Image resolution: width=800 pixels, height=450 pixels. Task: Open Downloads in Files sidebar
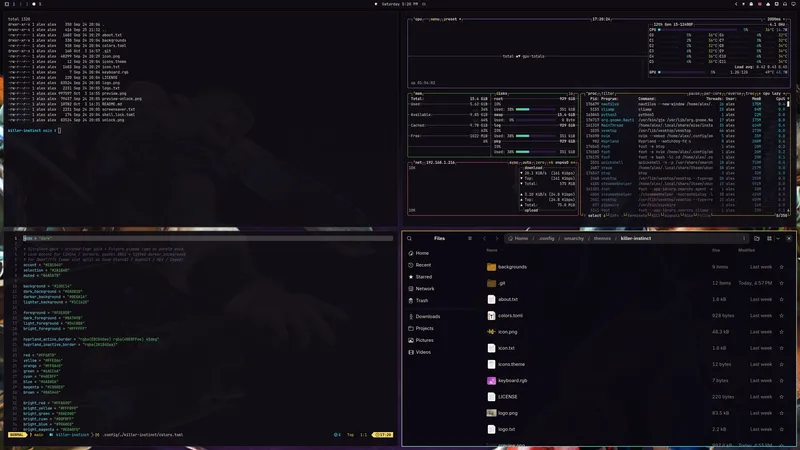[424, 316]
